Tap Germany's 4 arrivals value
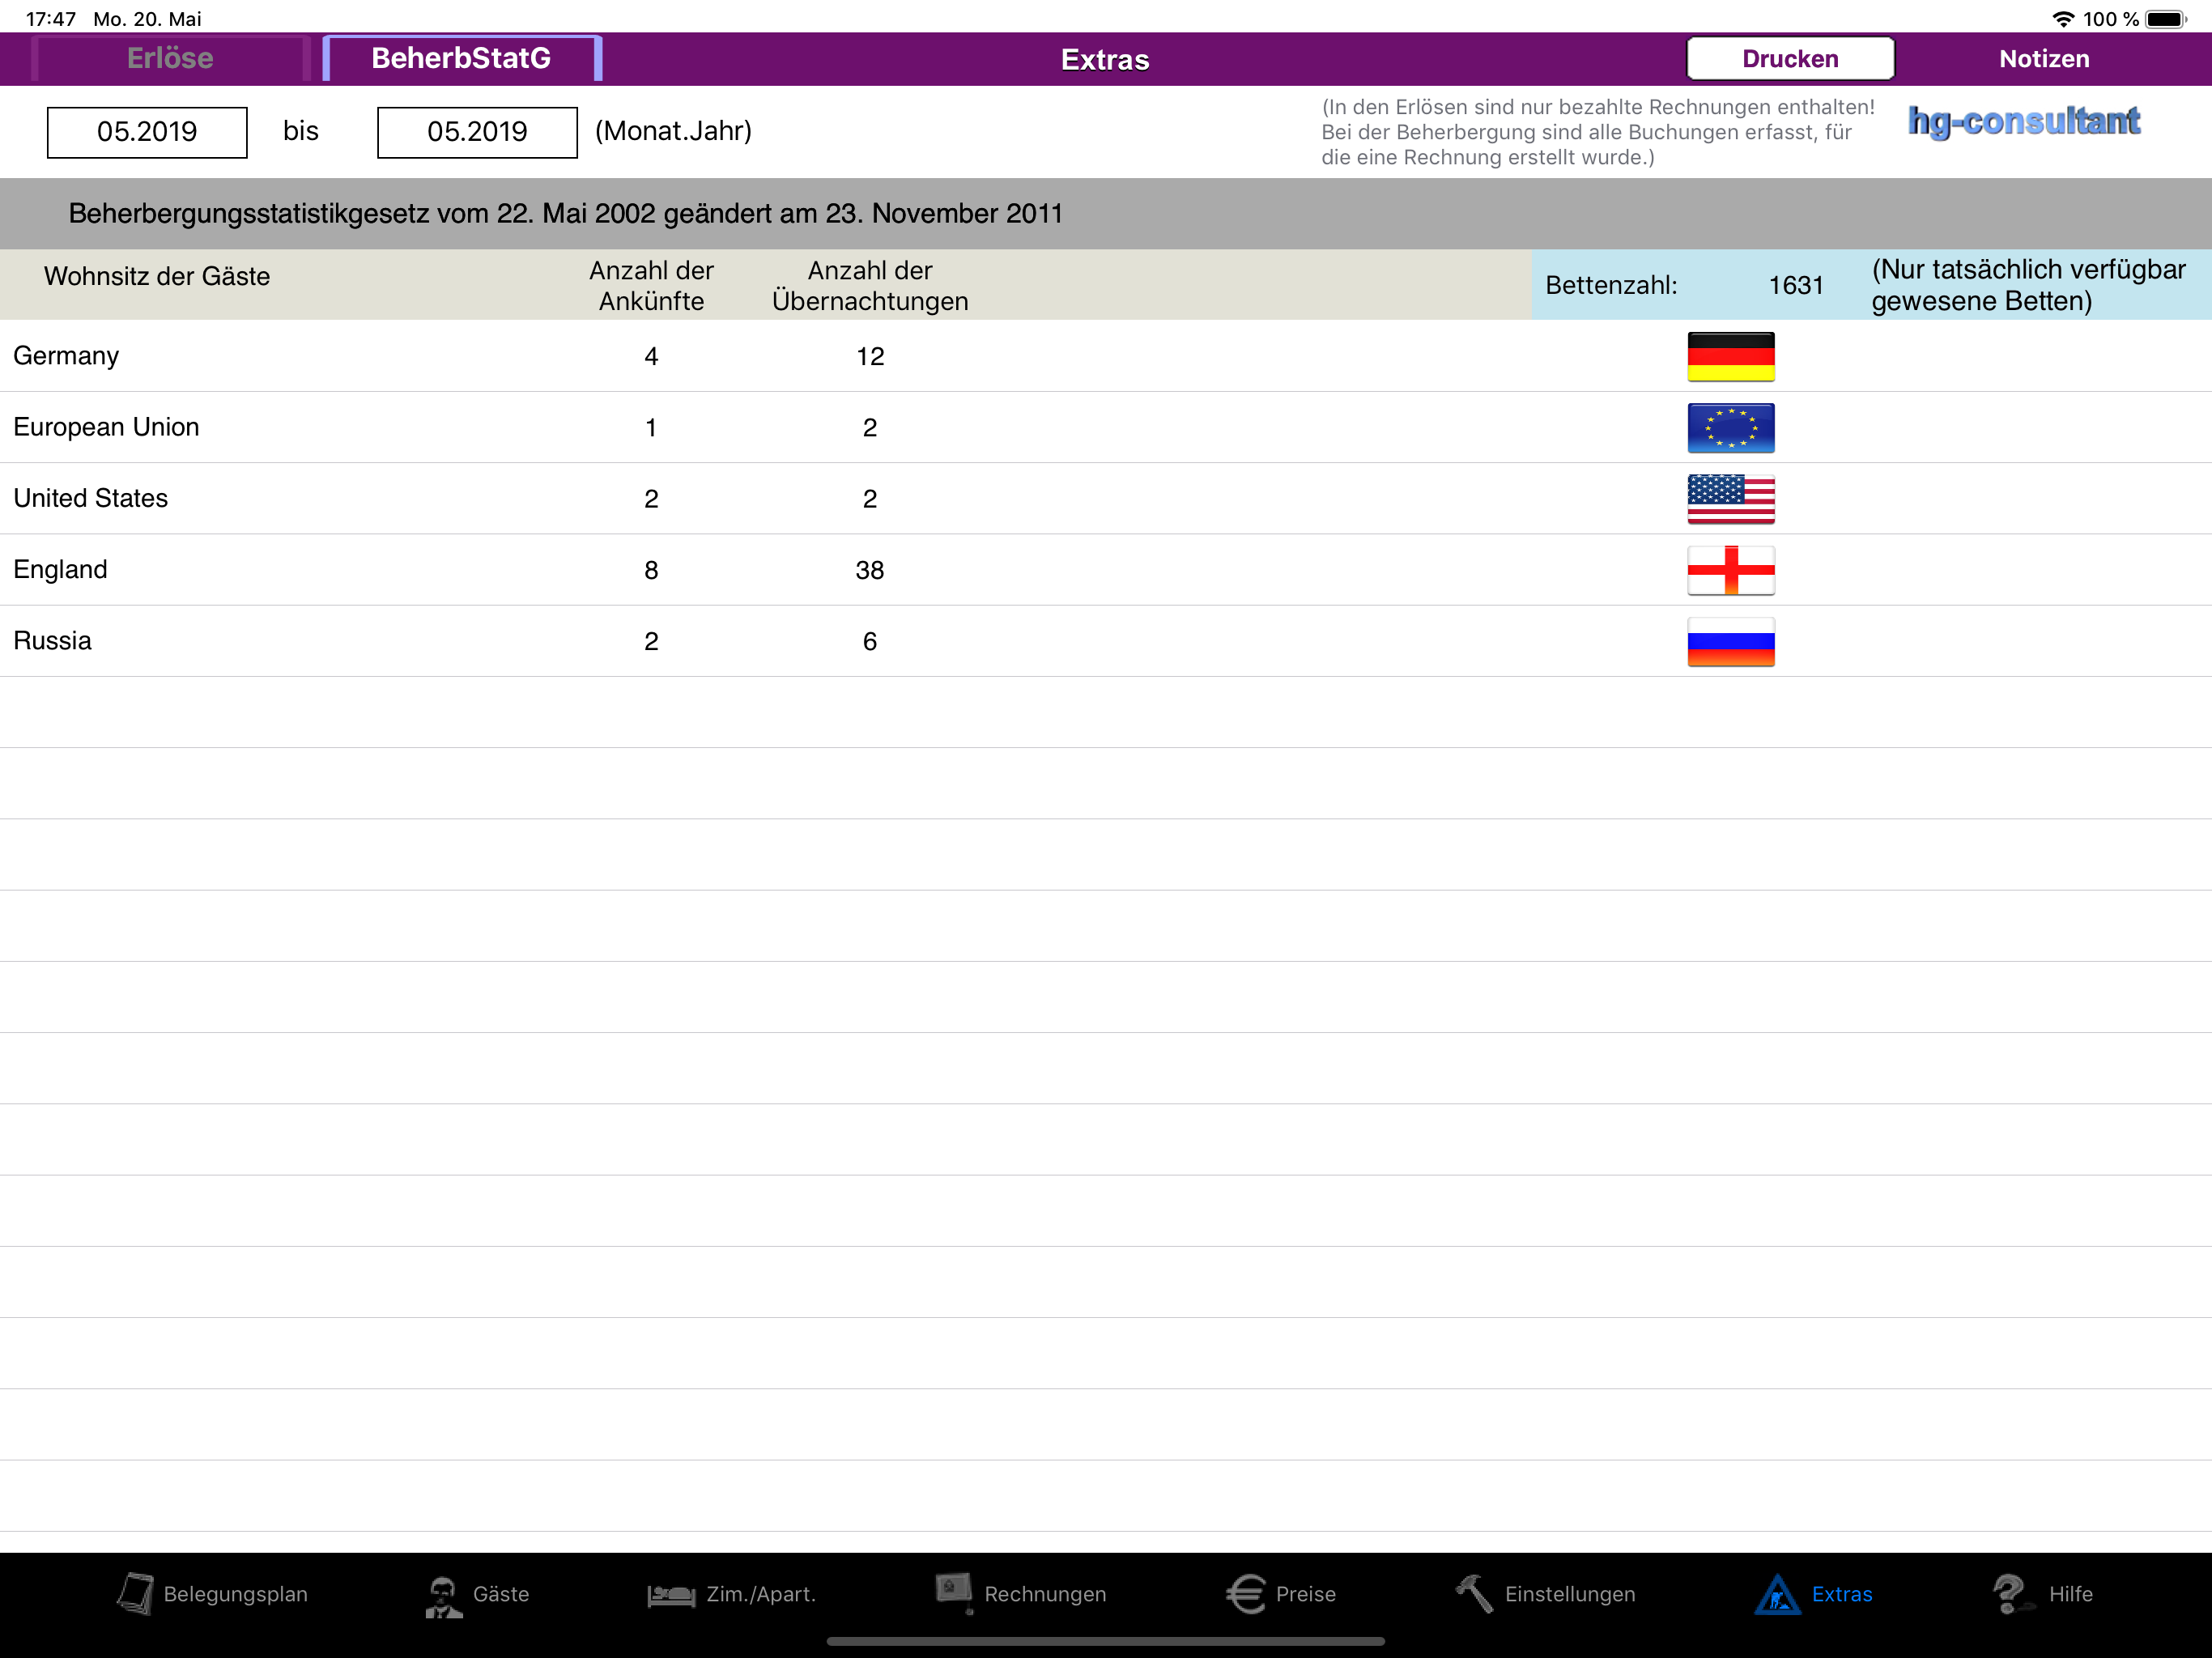Image resolution: width=2212 pixels, height=1658 pixels. pos(651,356)
